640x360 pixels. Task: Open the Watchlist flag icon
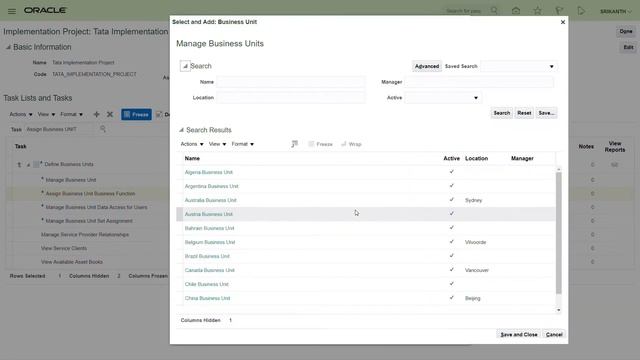coord(559,11)
